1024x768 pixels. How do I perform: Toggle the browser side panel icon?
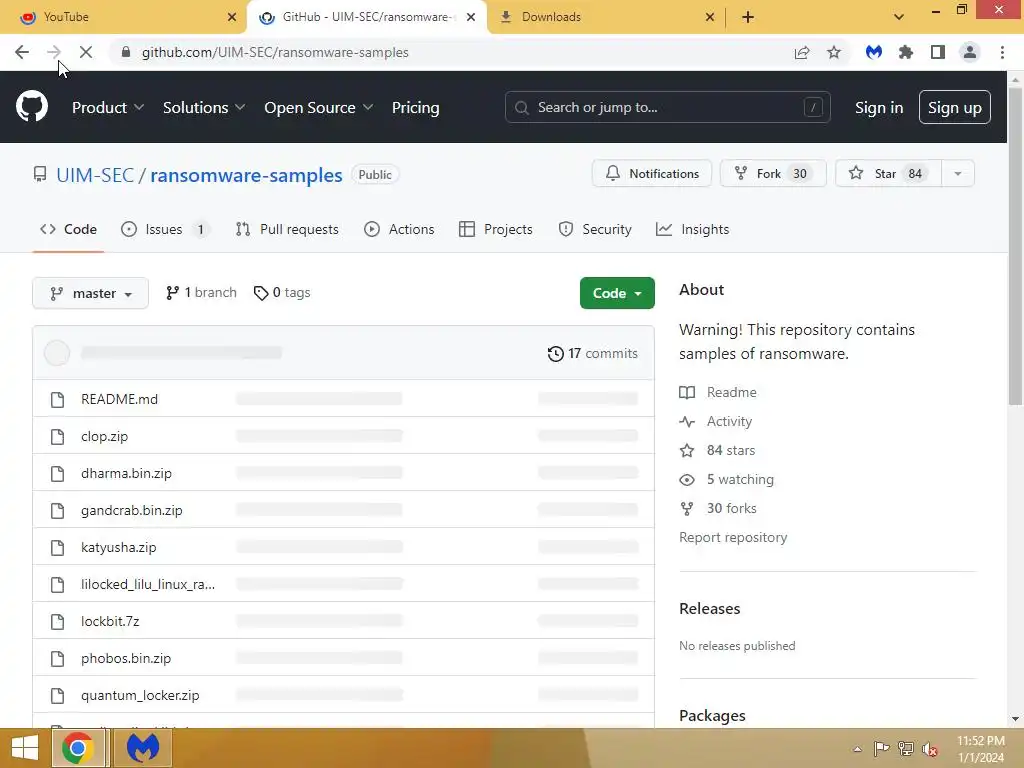point(938,52)
